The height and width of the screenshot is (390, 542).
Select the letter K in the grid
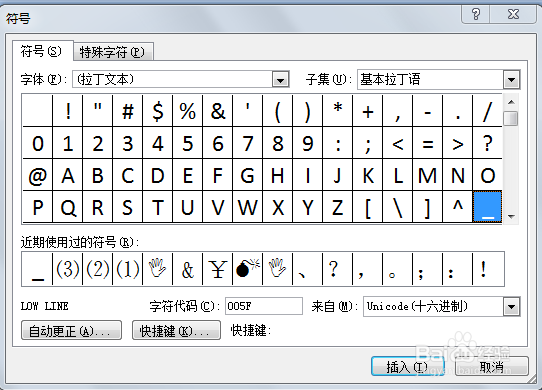368,175
